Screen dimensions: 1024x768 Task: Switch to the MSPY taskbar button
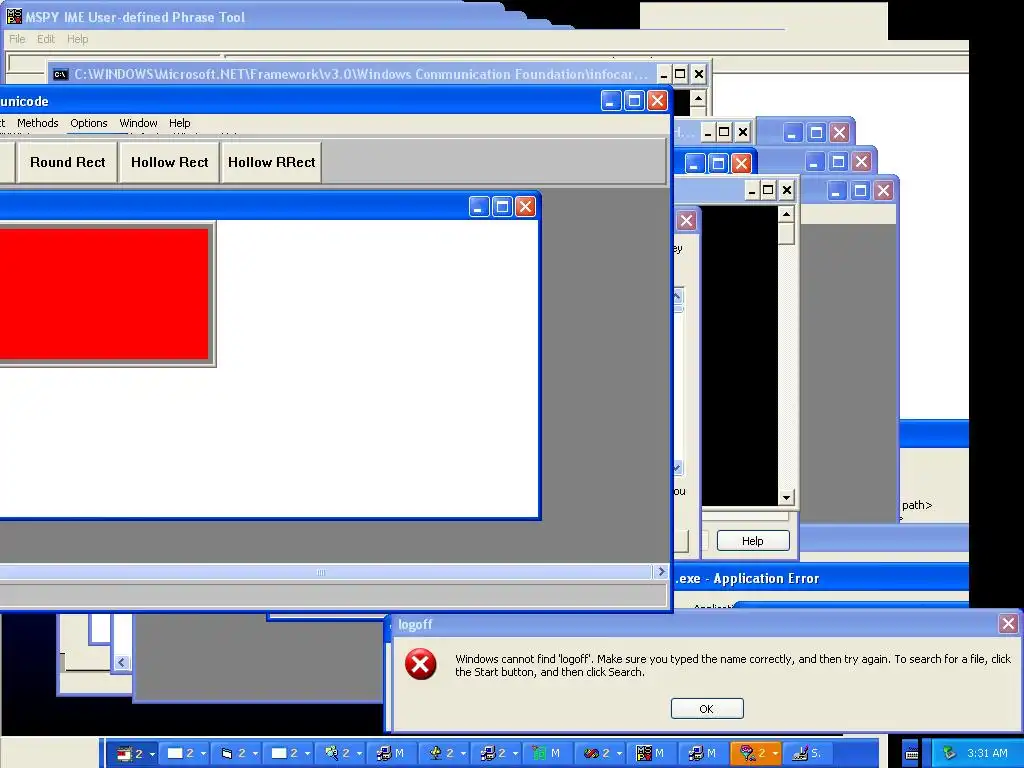[x=651, y=754]
